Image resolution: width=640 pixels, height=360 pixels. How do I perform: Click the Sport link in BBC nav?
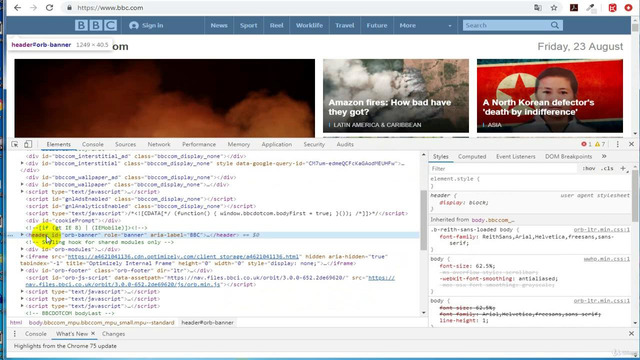pos(249,25)
